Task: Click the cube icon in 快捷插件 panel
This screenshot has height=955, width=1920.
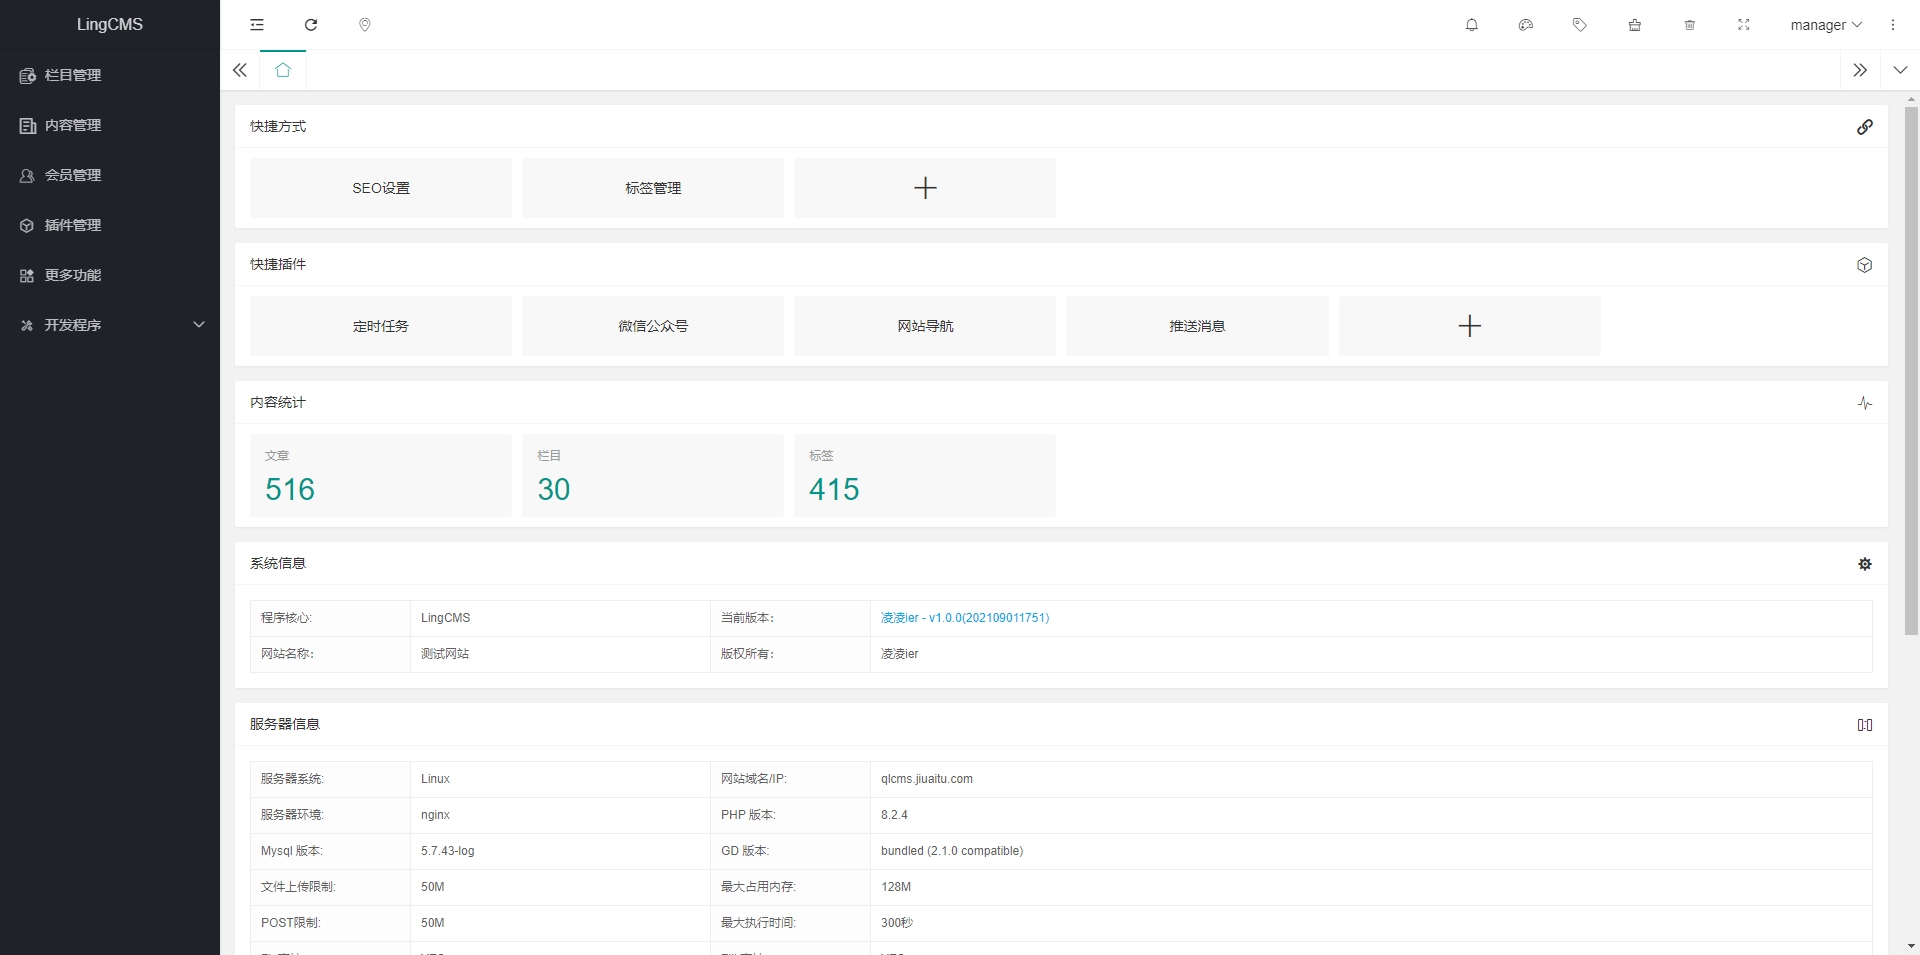Action: [x=1865, y=265]
